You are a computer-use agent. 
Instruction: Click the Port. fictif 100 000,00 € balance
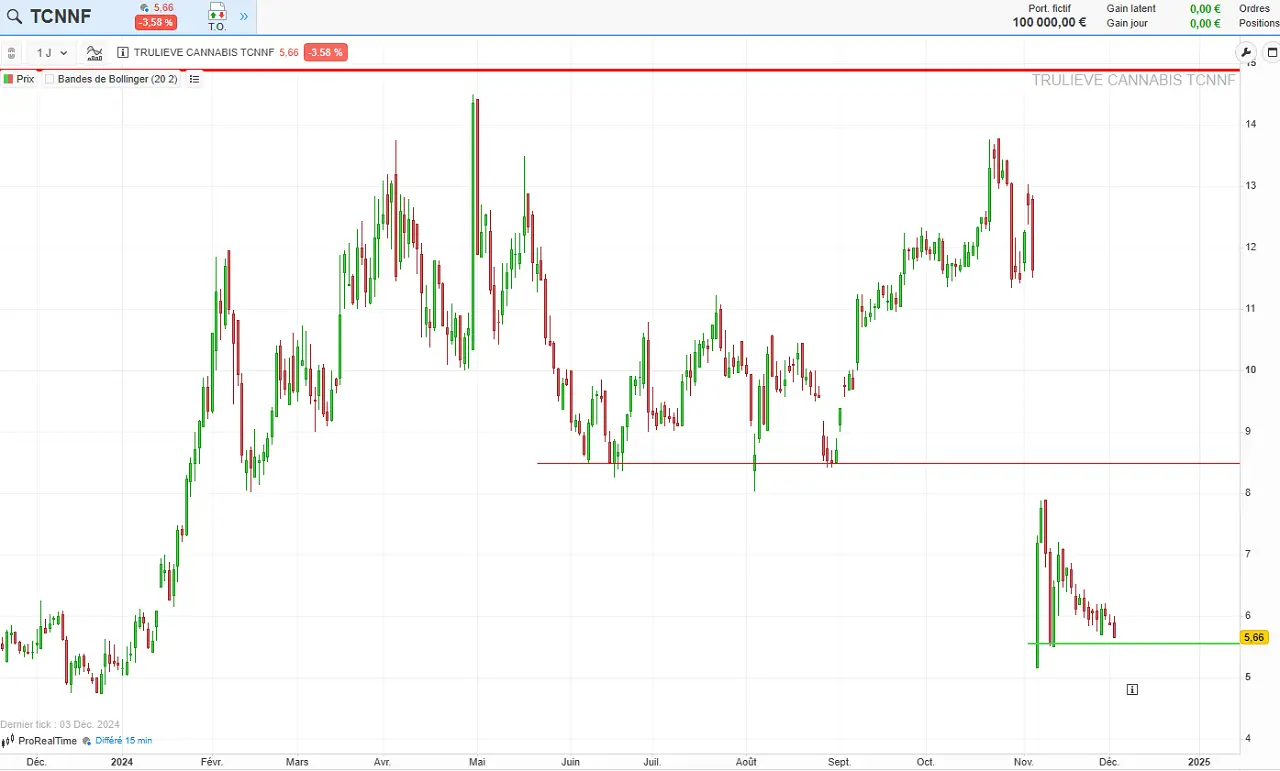[x=1049, y=16]
